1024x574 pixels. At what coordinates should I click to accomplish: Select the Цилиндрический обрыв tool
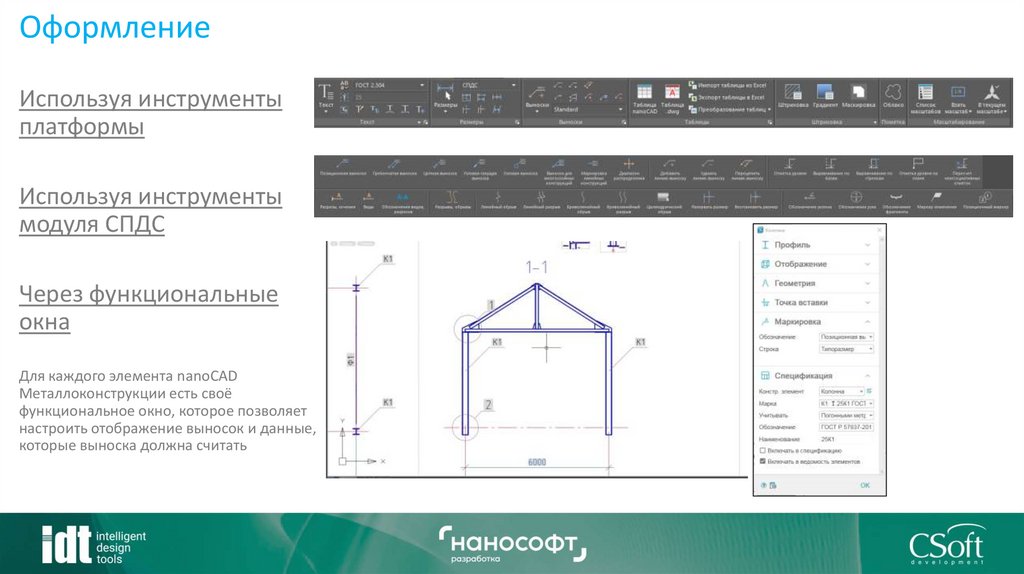click(x=664, y=202)
